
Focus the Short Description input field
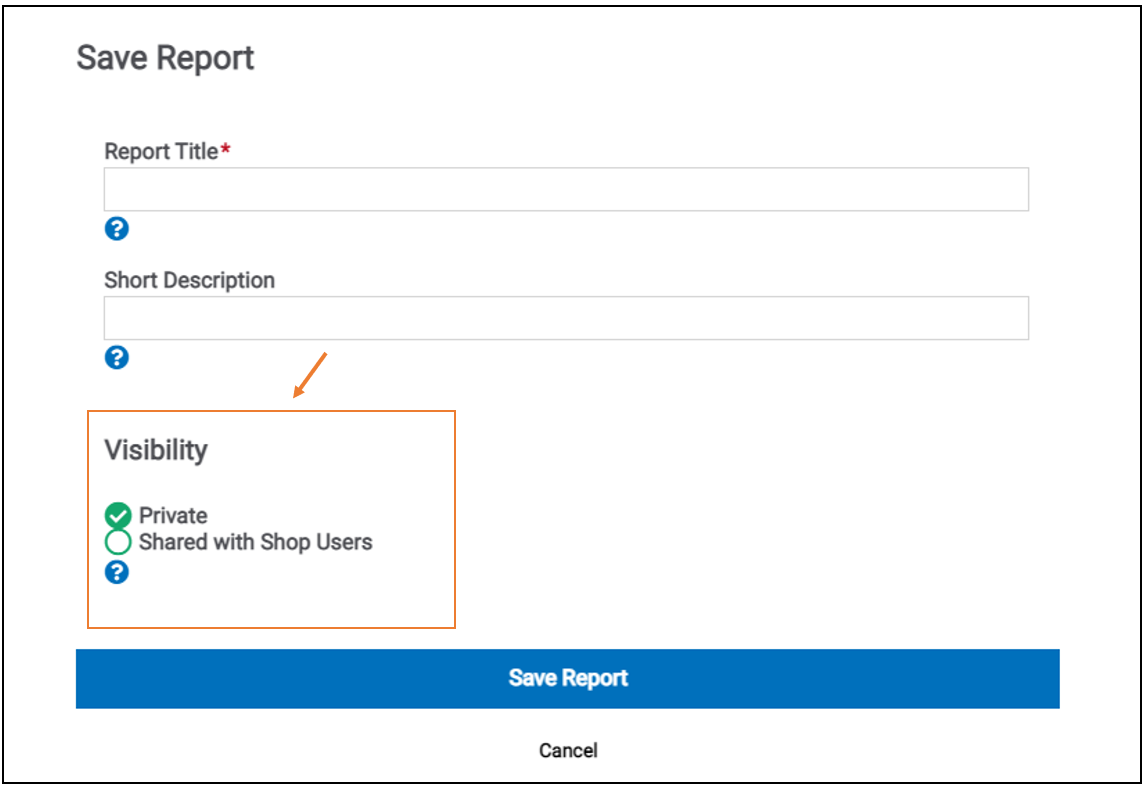[x=566, y=318]
